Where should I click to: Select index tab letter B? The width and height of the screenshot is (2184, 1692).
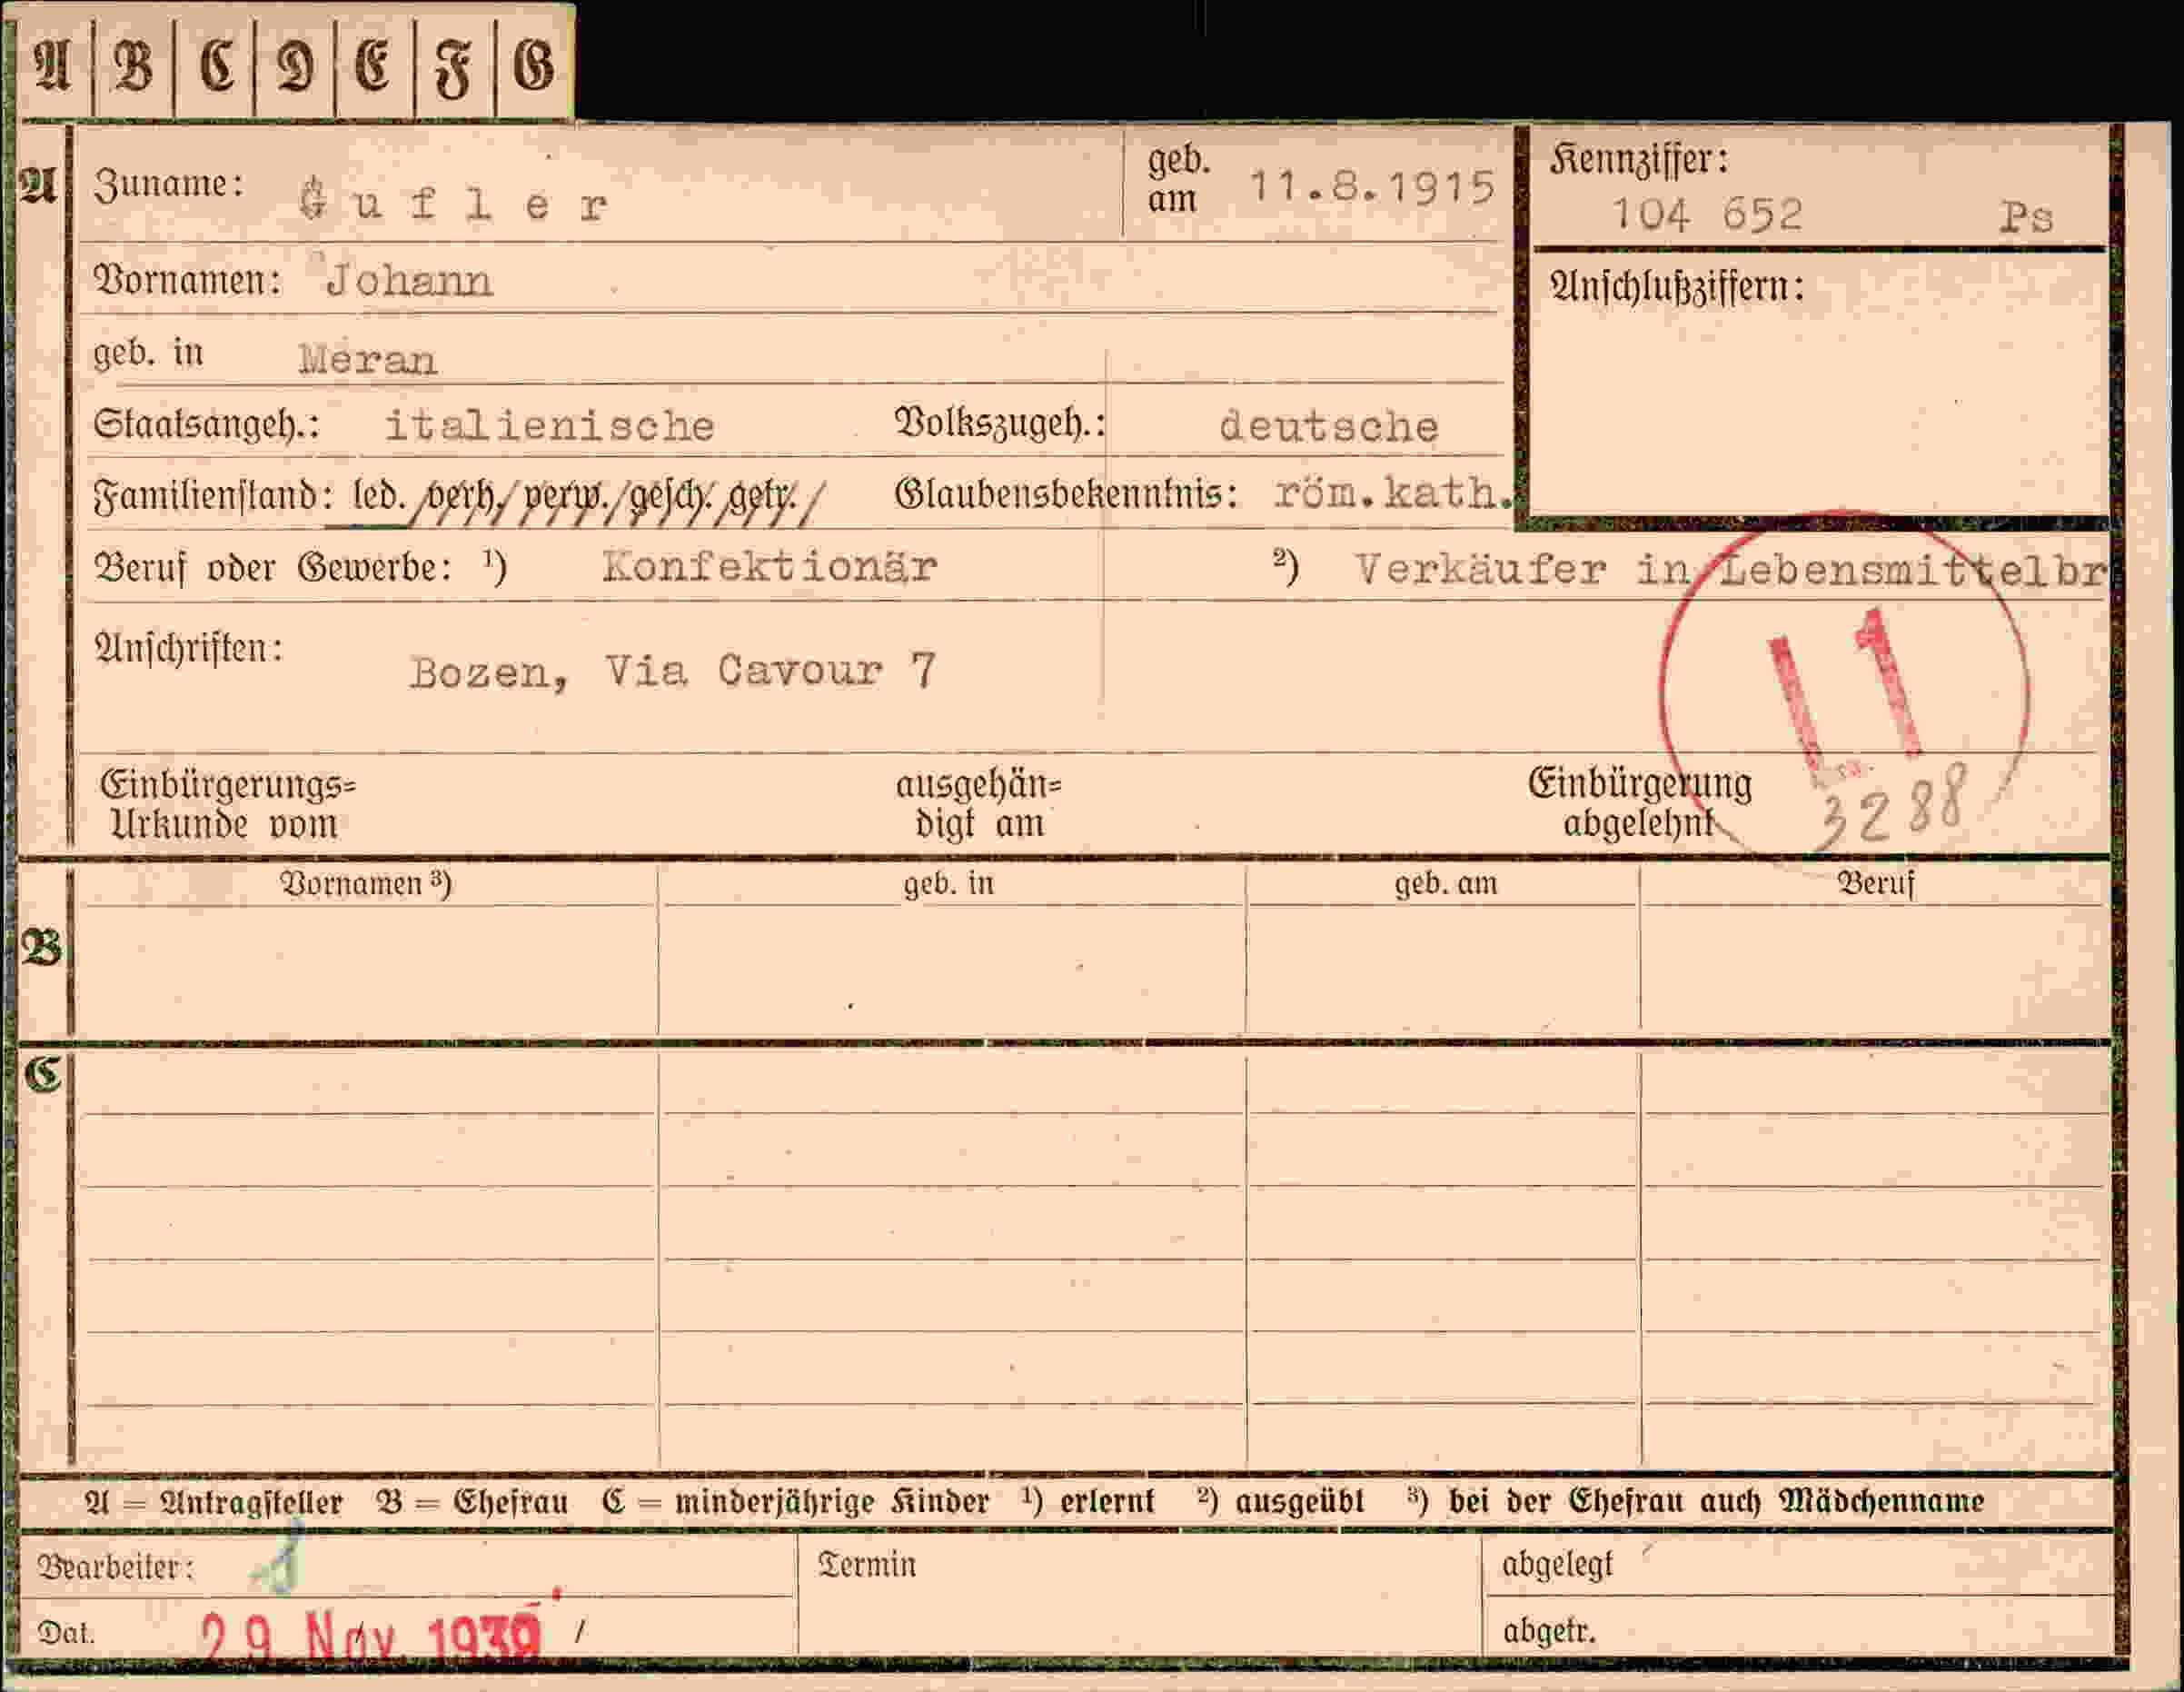pos(133,67)
